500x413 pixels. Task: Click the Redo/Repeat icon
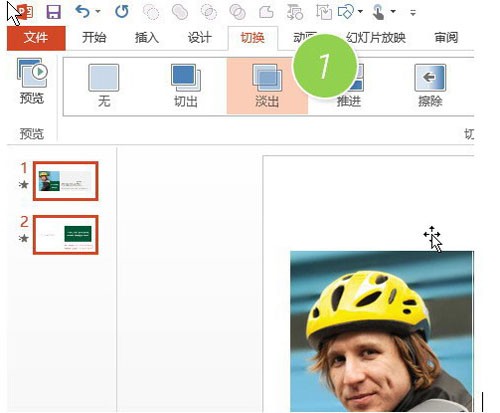point(122,12)
